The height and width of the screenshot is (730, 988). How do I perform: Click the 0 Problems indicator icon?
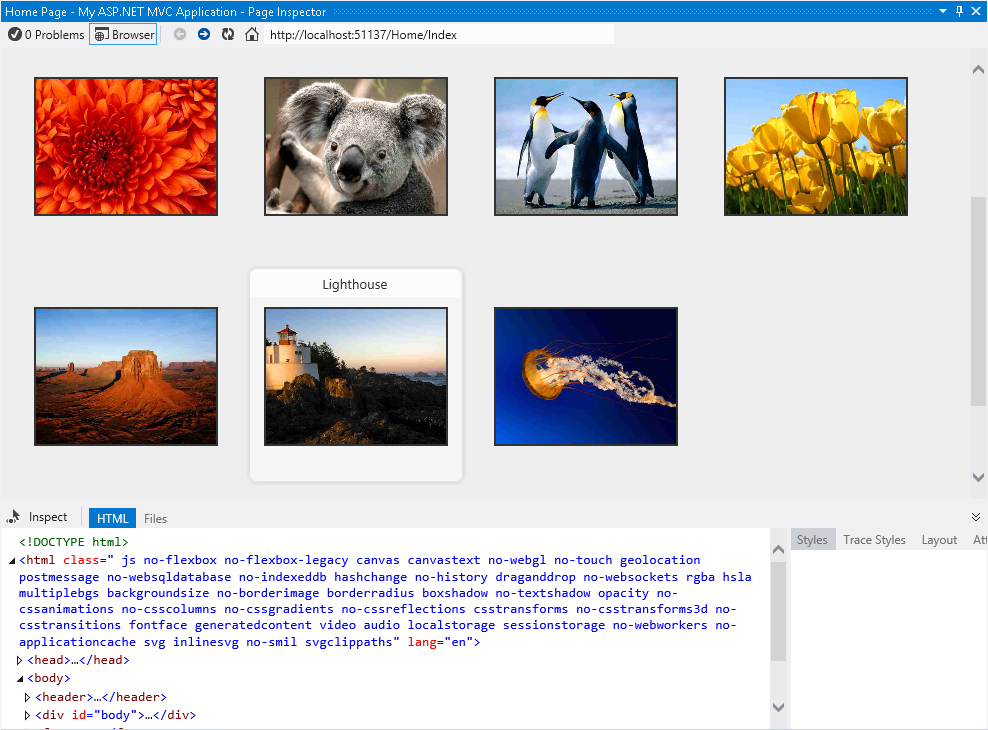pyautogui.click(x=15, y=33)
